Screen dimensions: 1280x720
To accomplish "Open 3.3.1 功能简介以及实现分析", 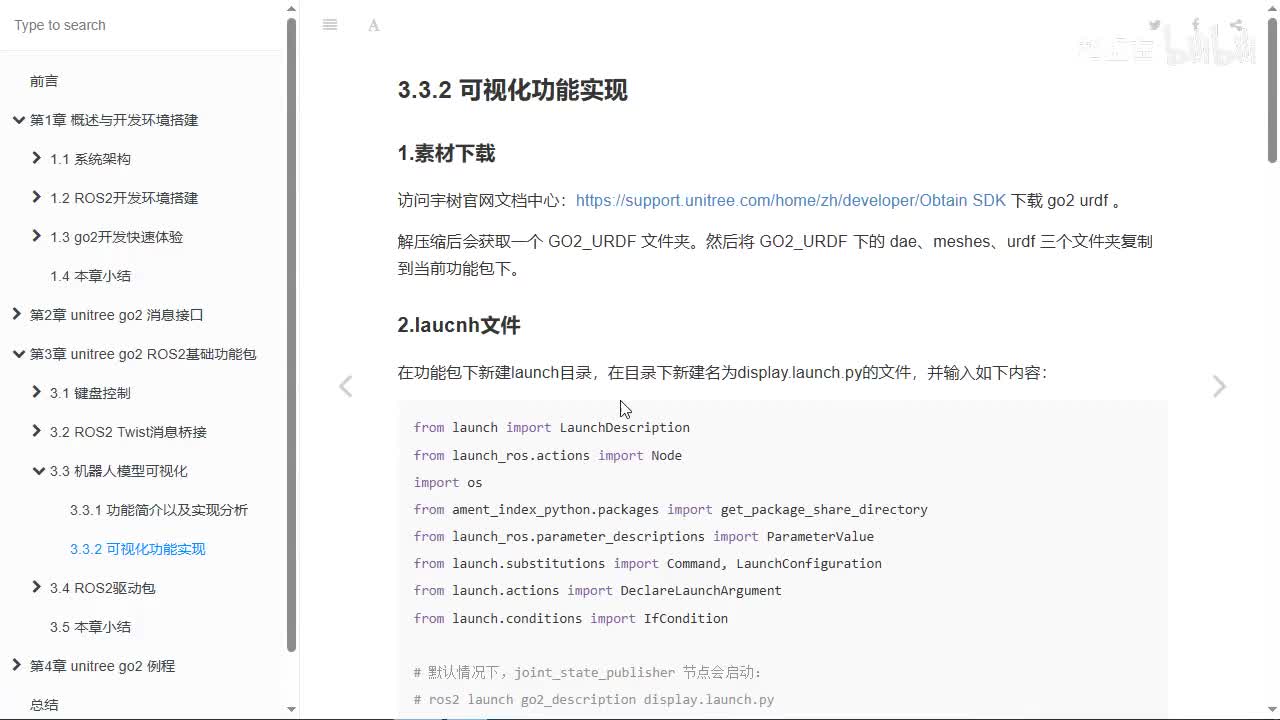I will (159, 510).
